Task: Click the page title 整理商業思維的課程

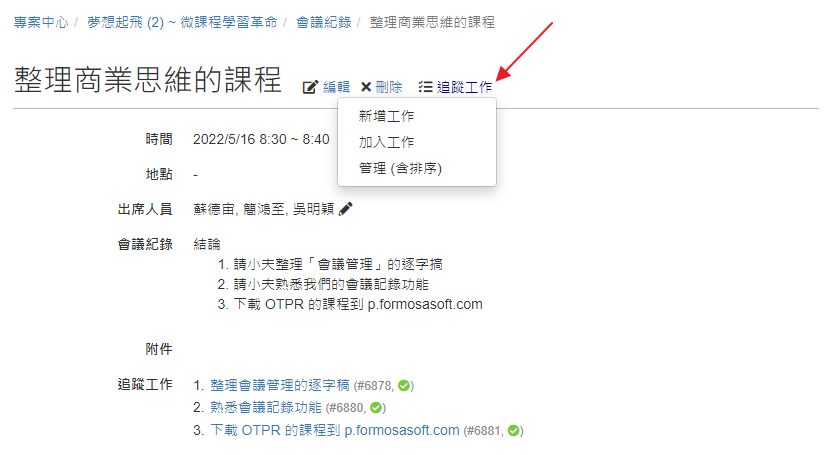Action: pos(148,81)
